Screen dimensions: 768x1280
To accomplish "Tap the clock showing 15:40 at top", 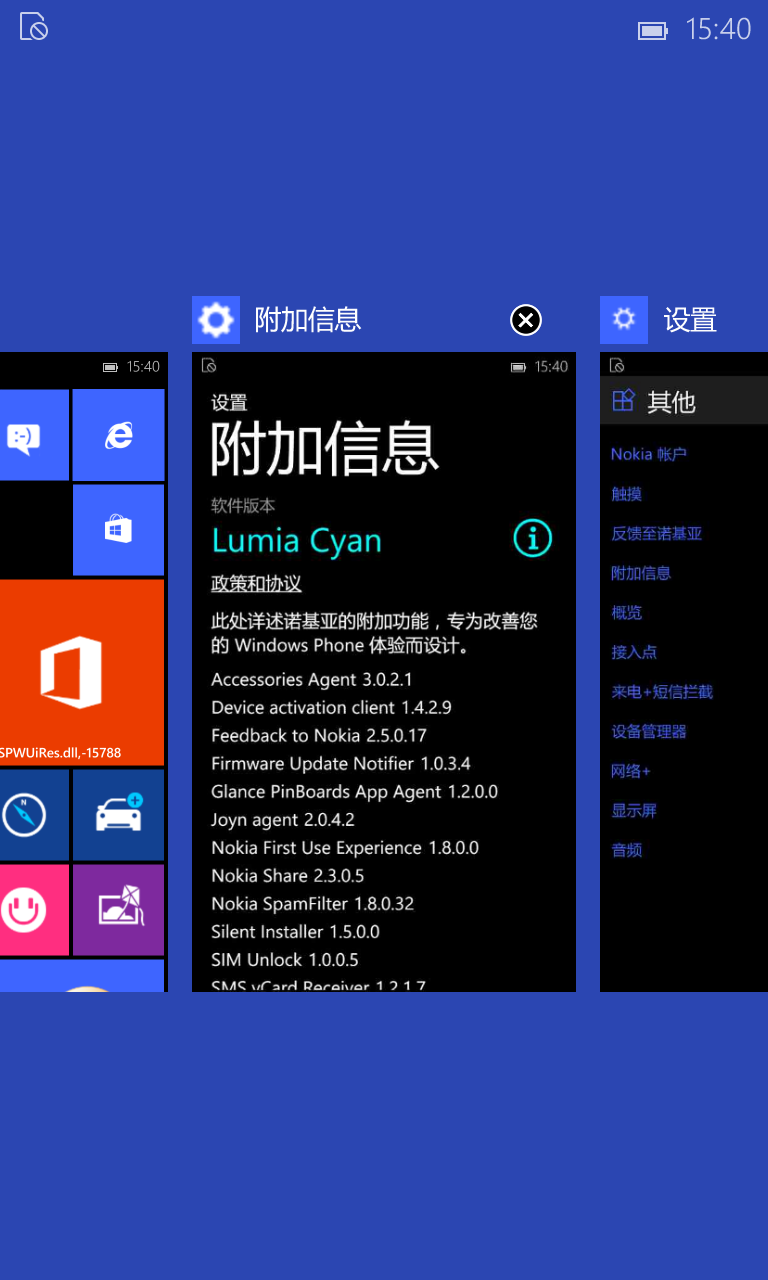I will [x=718, y=29].
